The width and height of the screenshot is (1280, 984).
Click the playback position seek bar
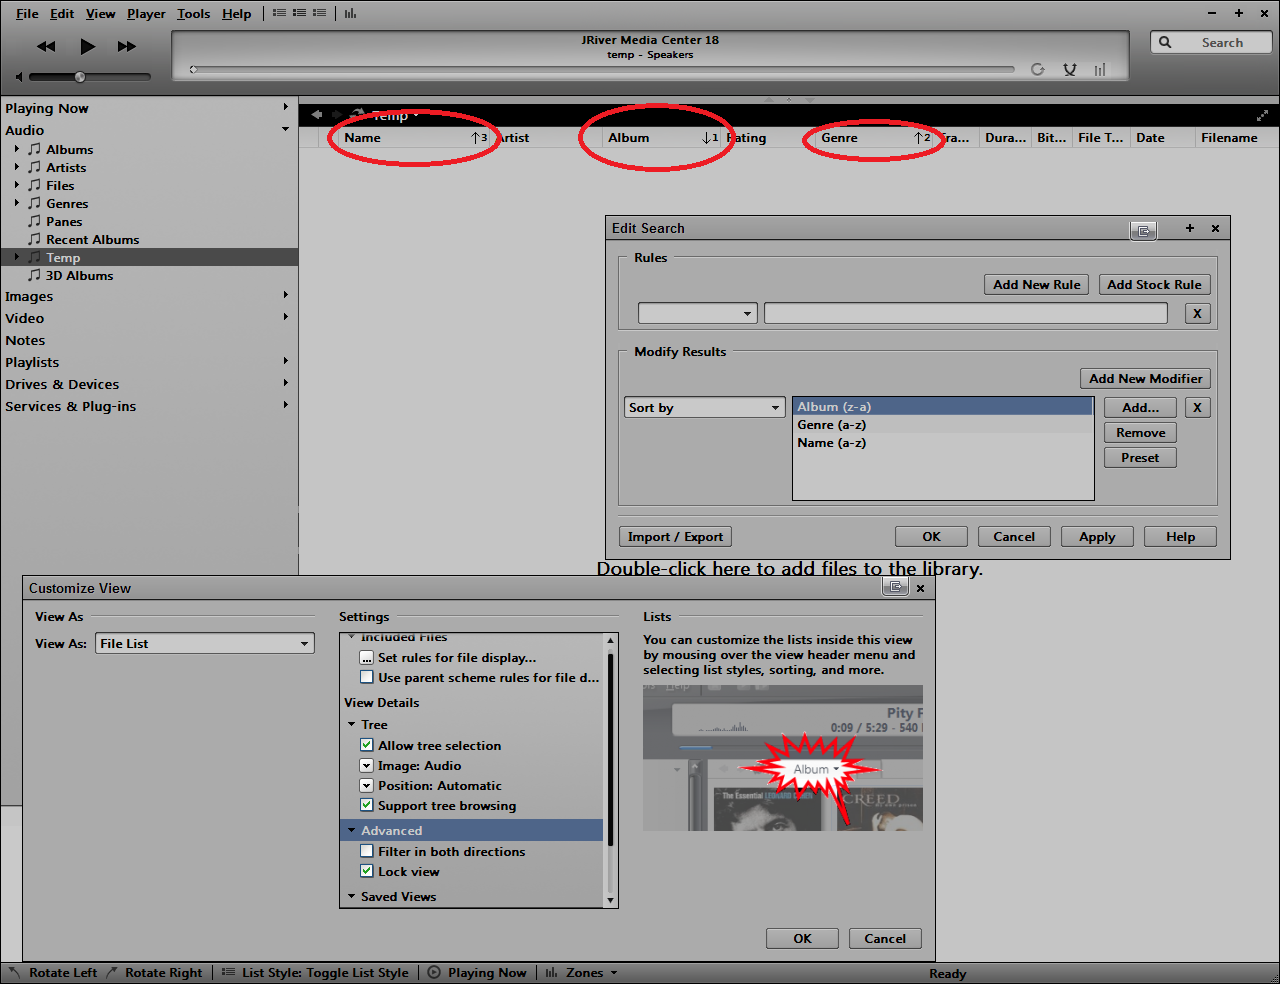click(602, 70)
